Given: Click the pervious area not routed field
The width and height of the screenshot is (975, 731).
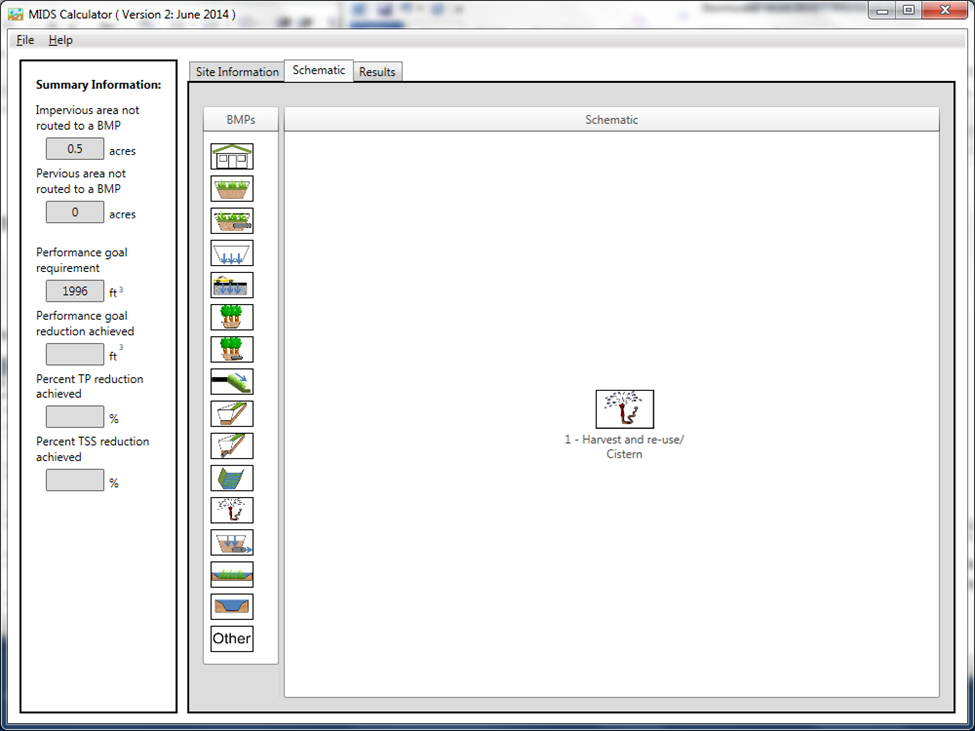Looking at the screenshot, I should click(75, 212).
